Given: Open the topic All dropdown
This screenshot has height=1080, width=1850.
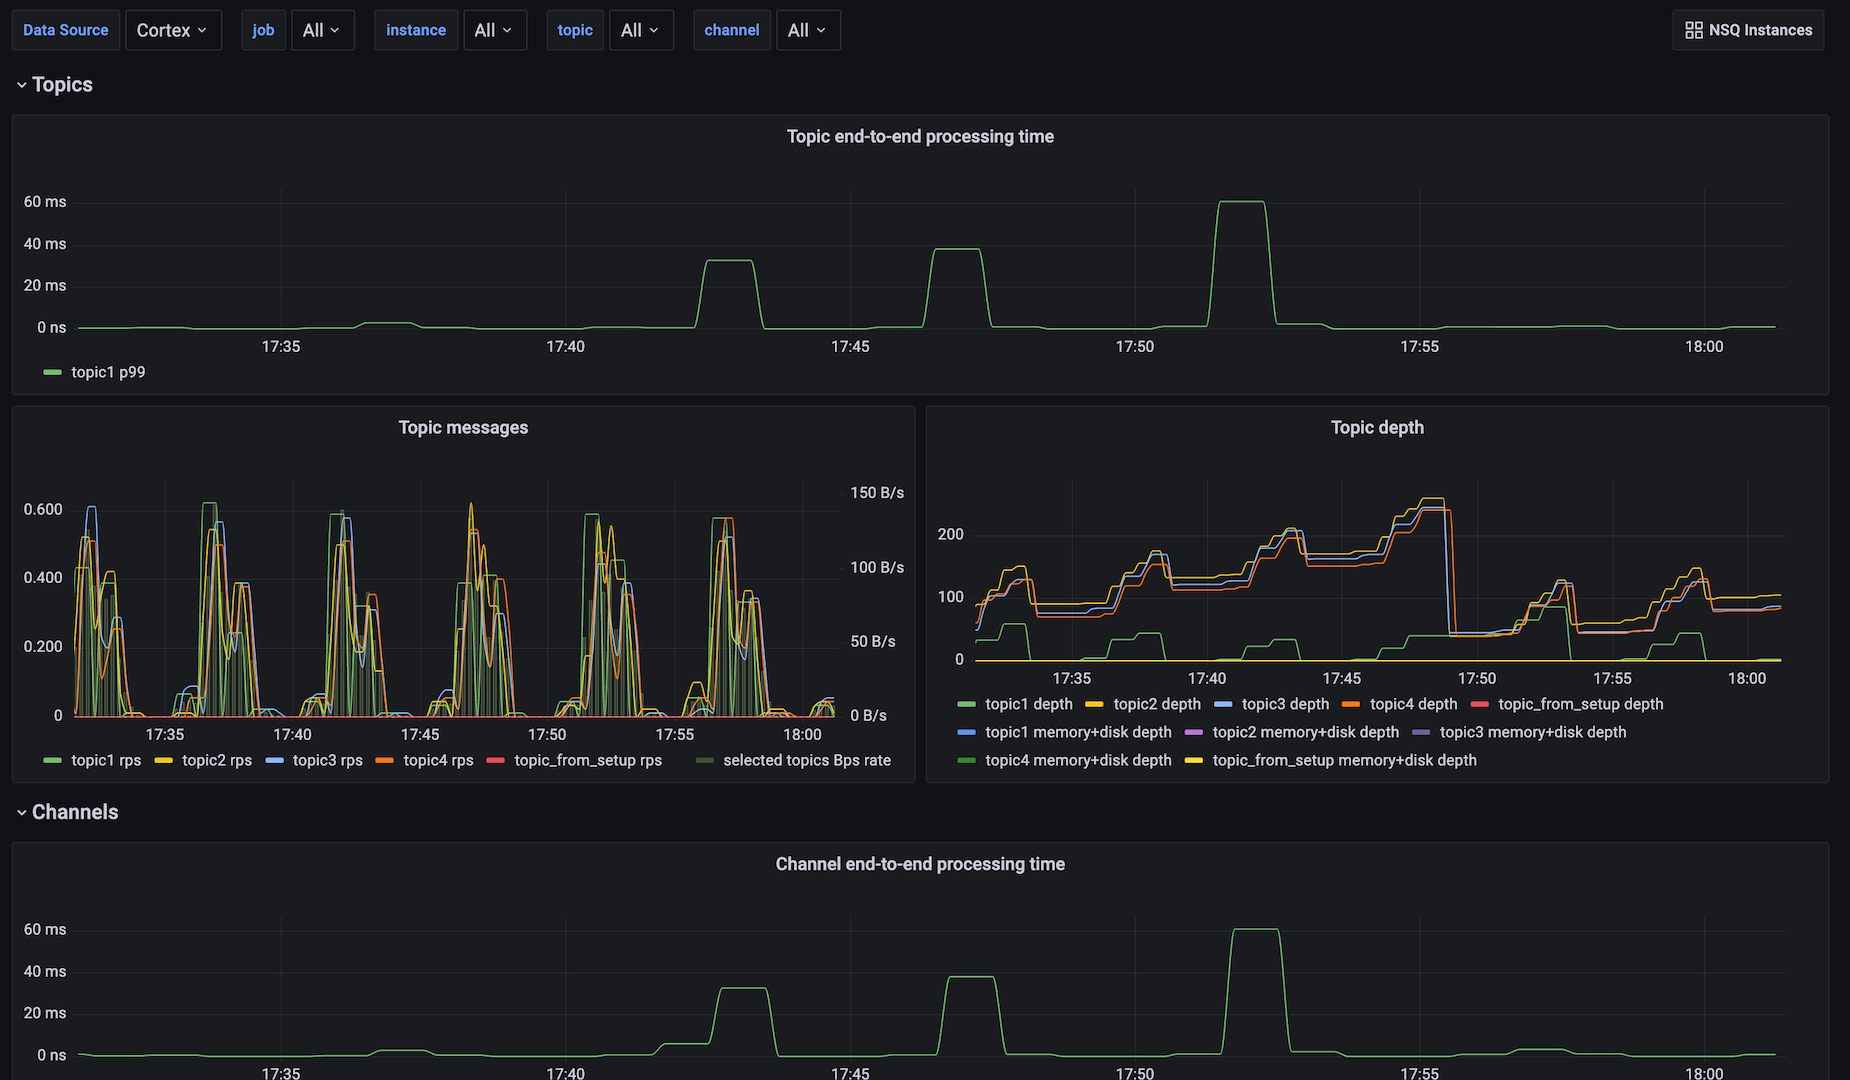Looking at the screenshot, I should (x=641, y=30).
